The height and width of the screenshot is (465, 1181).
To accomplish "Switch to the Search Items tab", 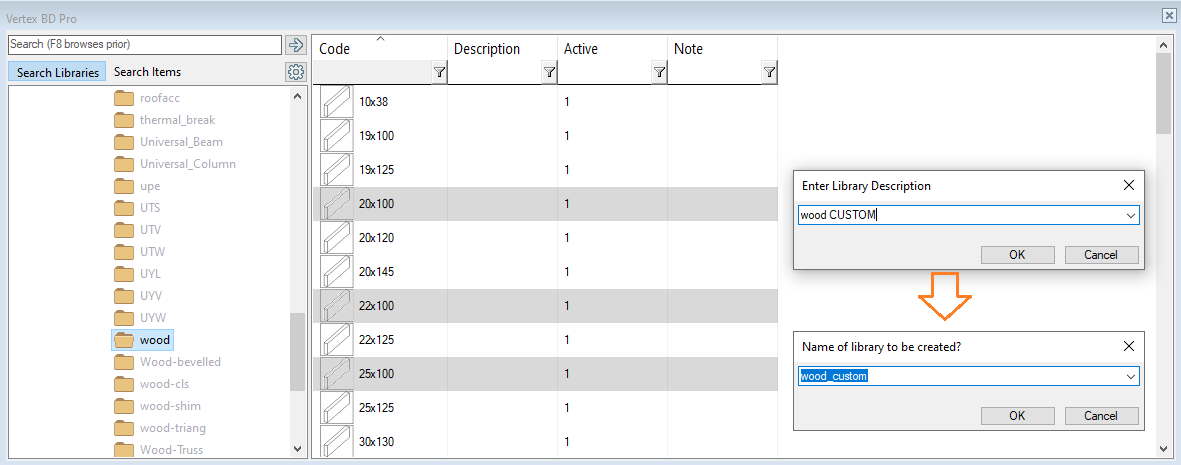I will coord(147,72).
